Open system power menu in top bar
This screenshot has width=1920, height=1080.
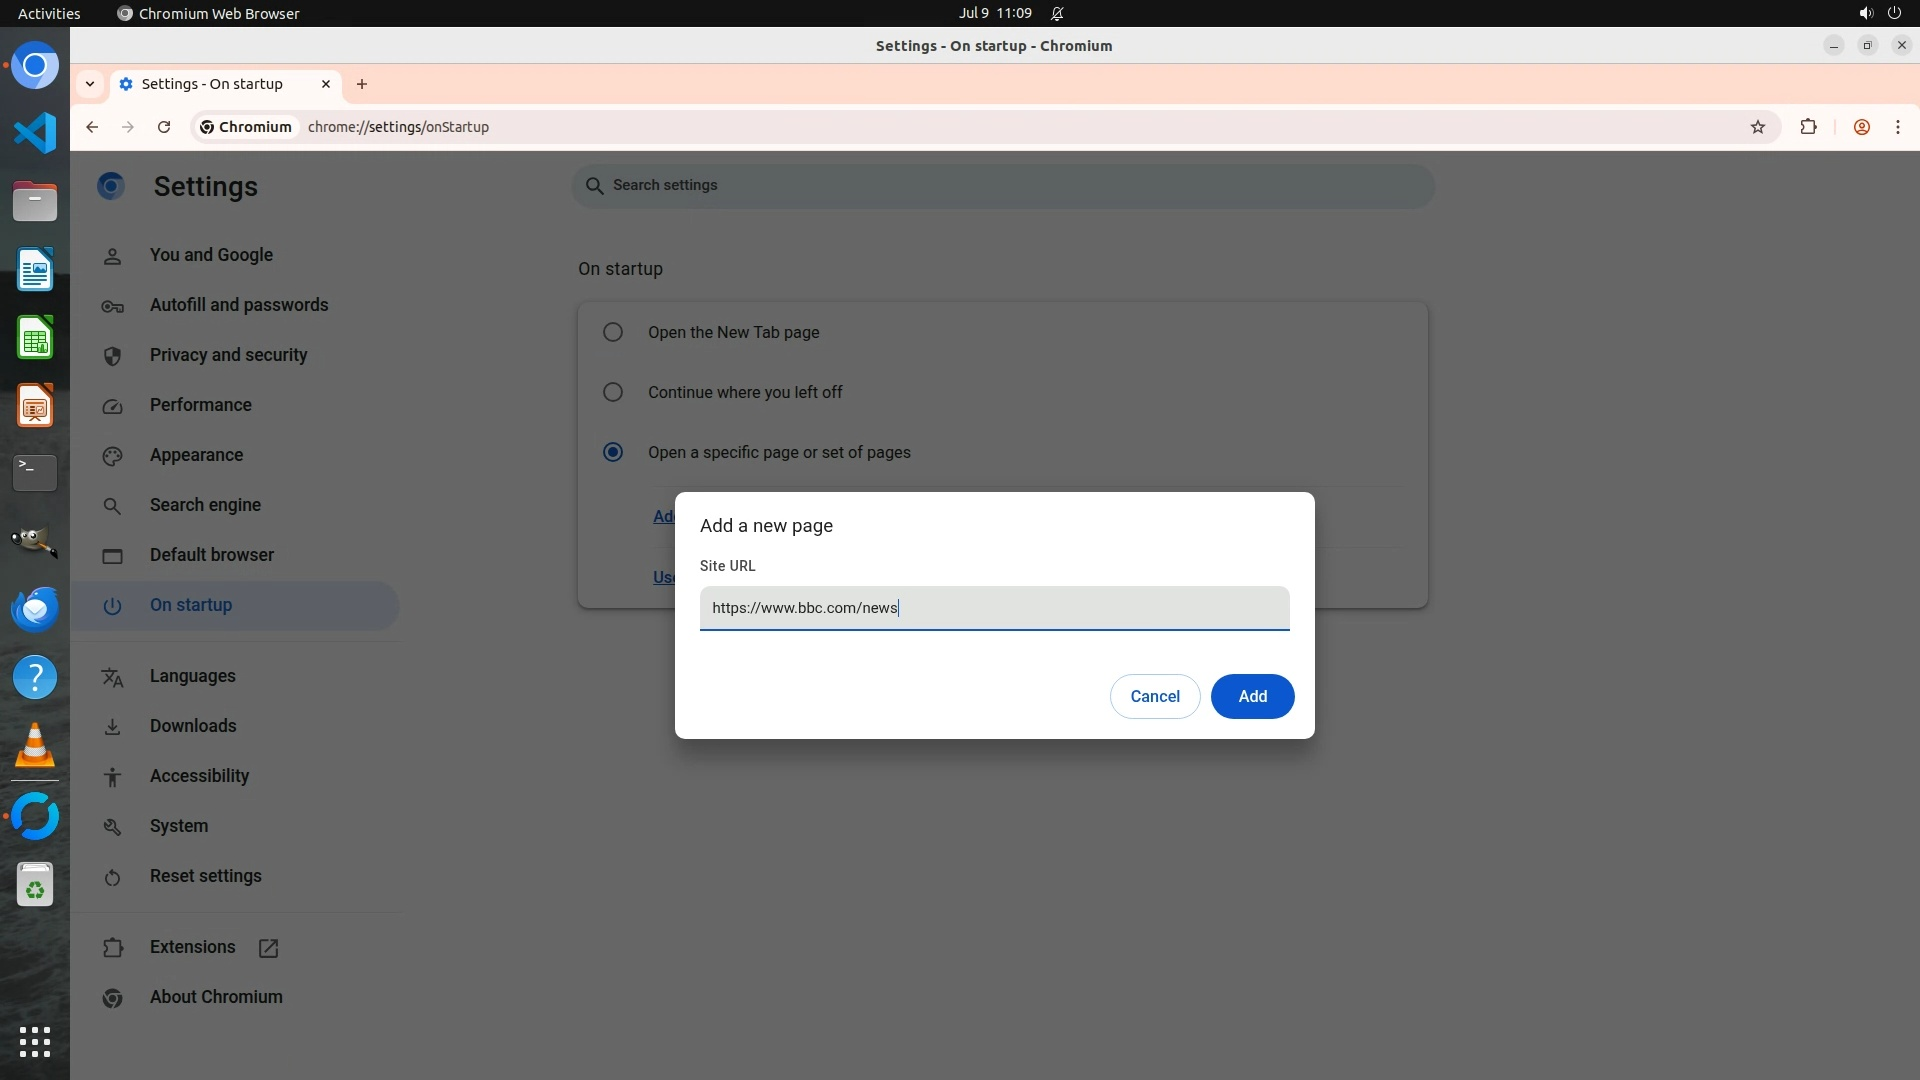tap(1893, 13)
